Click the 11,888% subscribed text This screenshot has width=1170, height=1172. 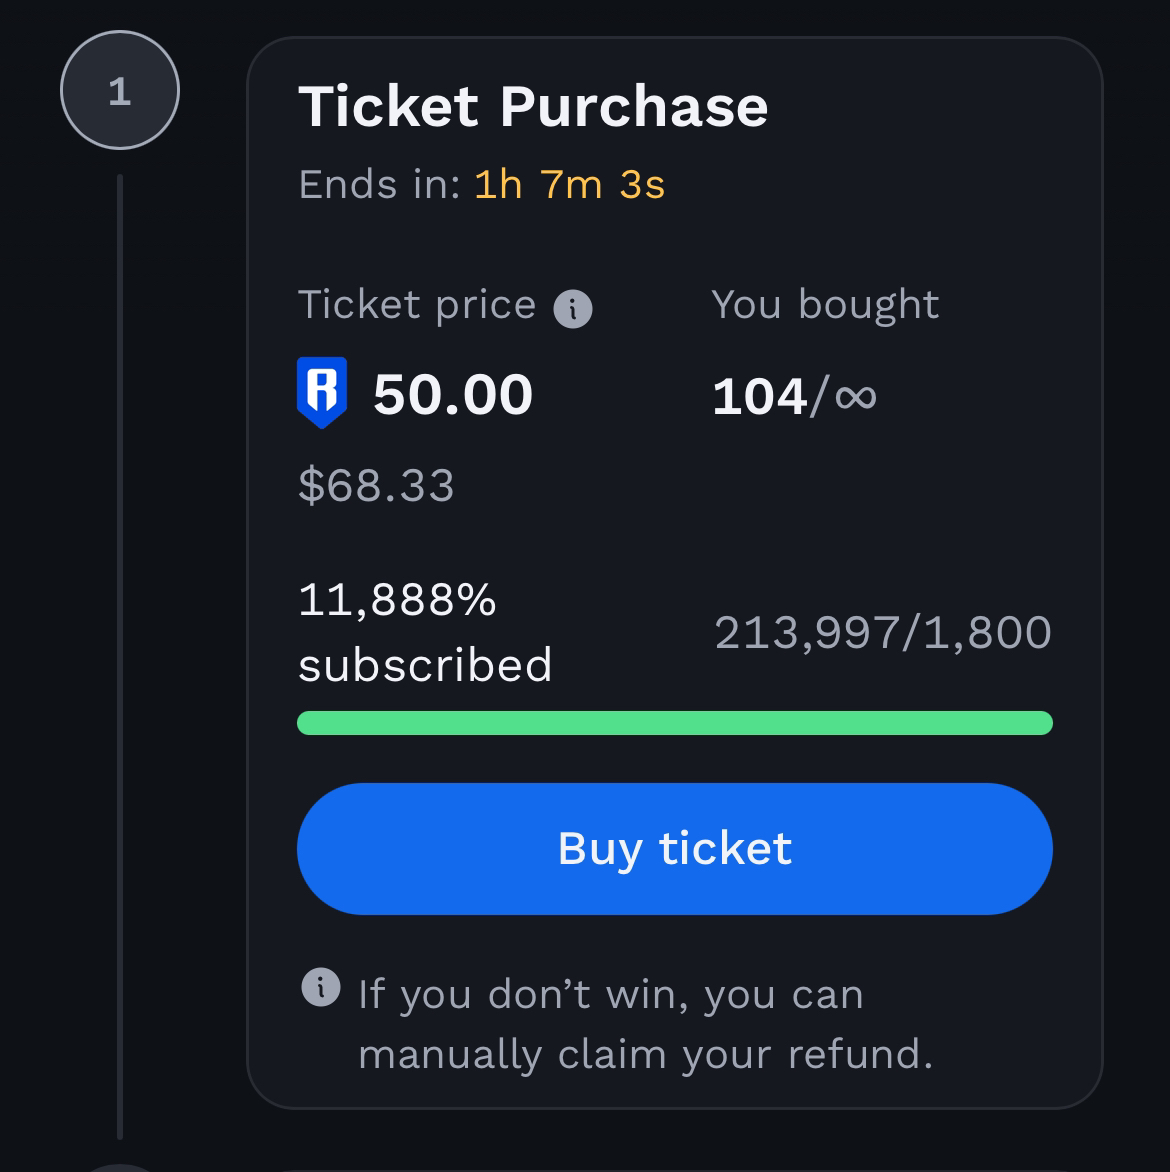[x=425, y=632]
